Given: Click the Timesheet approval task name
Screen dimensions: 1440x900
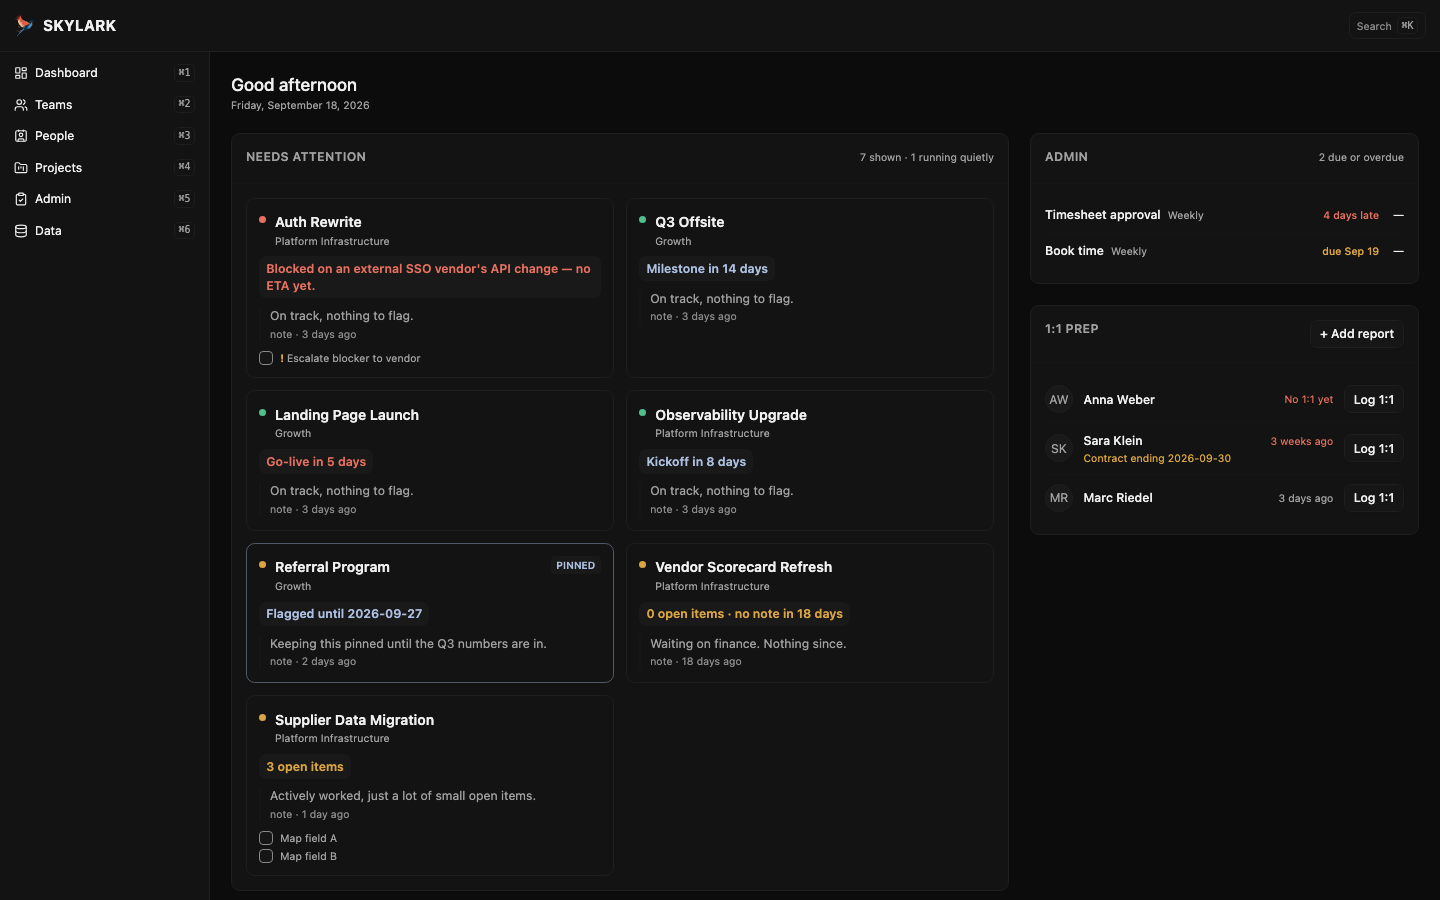Looking at the screenshot, I should pos(1102,215).
